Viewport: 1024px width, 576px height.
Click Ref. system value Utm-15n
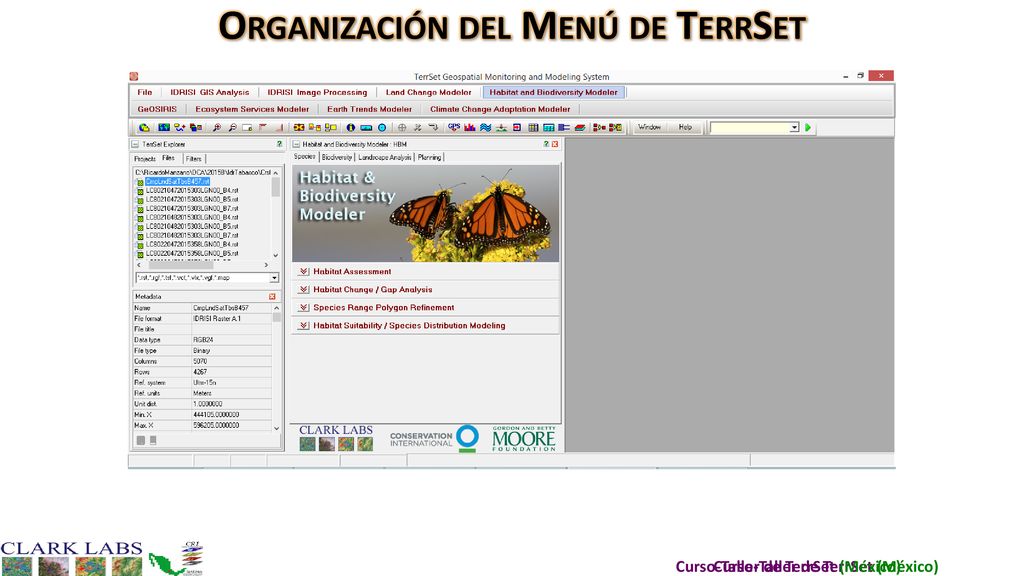click(x=204, y=383)
